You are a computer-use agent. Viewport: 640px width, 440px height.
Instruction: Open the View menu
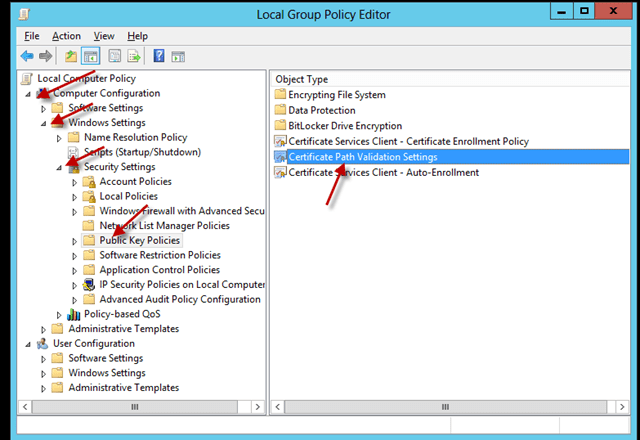[x=104, y=36]
